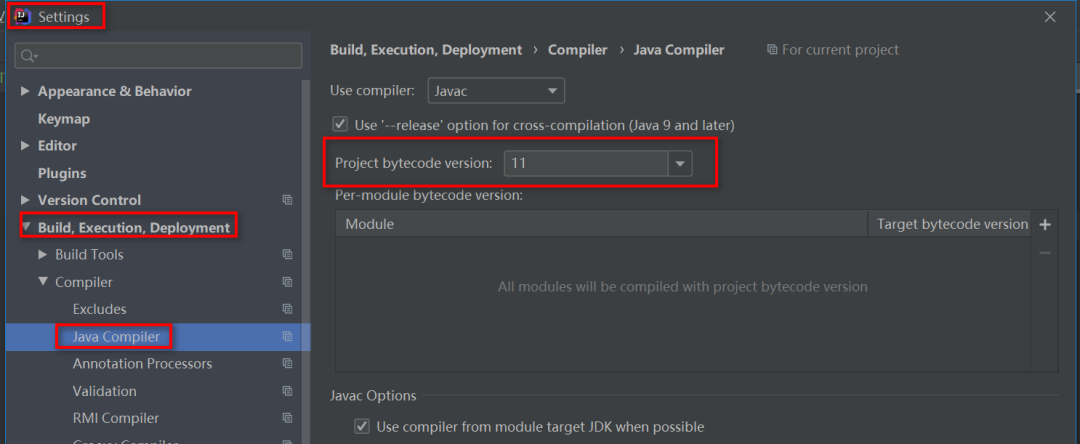Click the Target bytecode version column header
The image size is (1080, 444).
point(951,224)
